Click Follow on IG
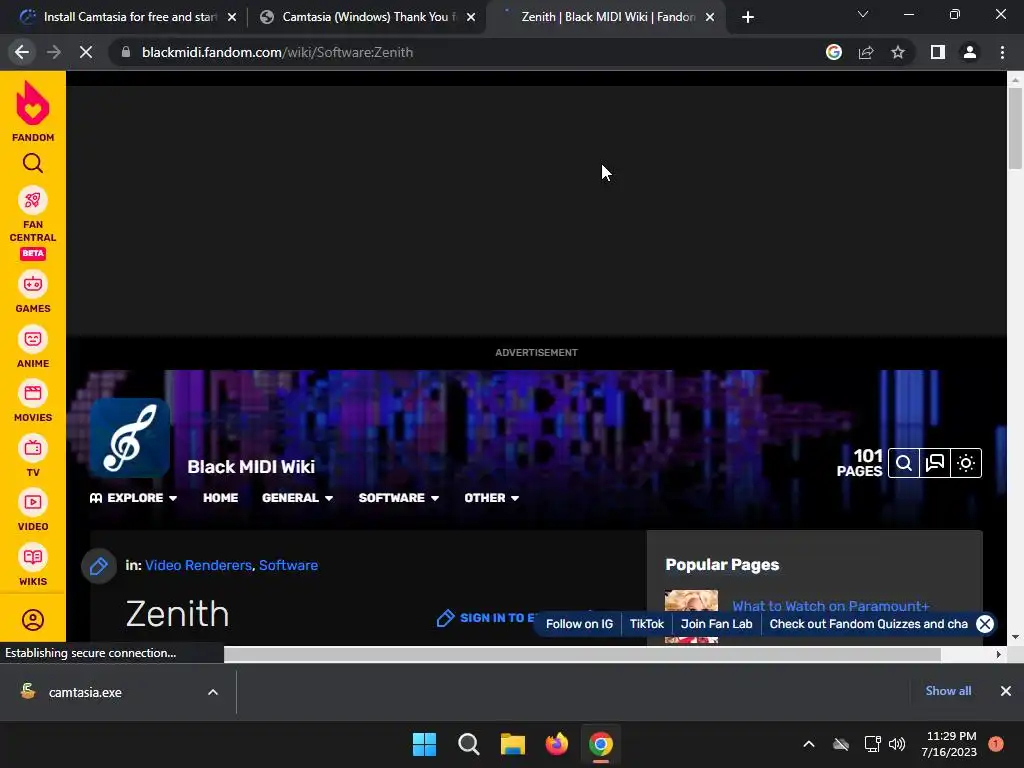This screenshot has width=1024, height=768. (x=579, y=624)
